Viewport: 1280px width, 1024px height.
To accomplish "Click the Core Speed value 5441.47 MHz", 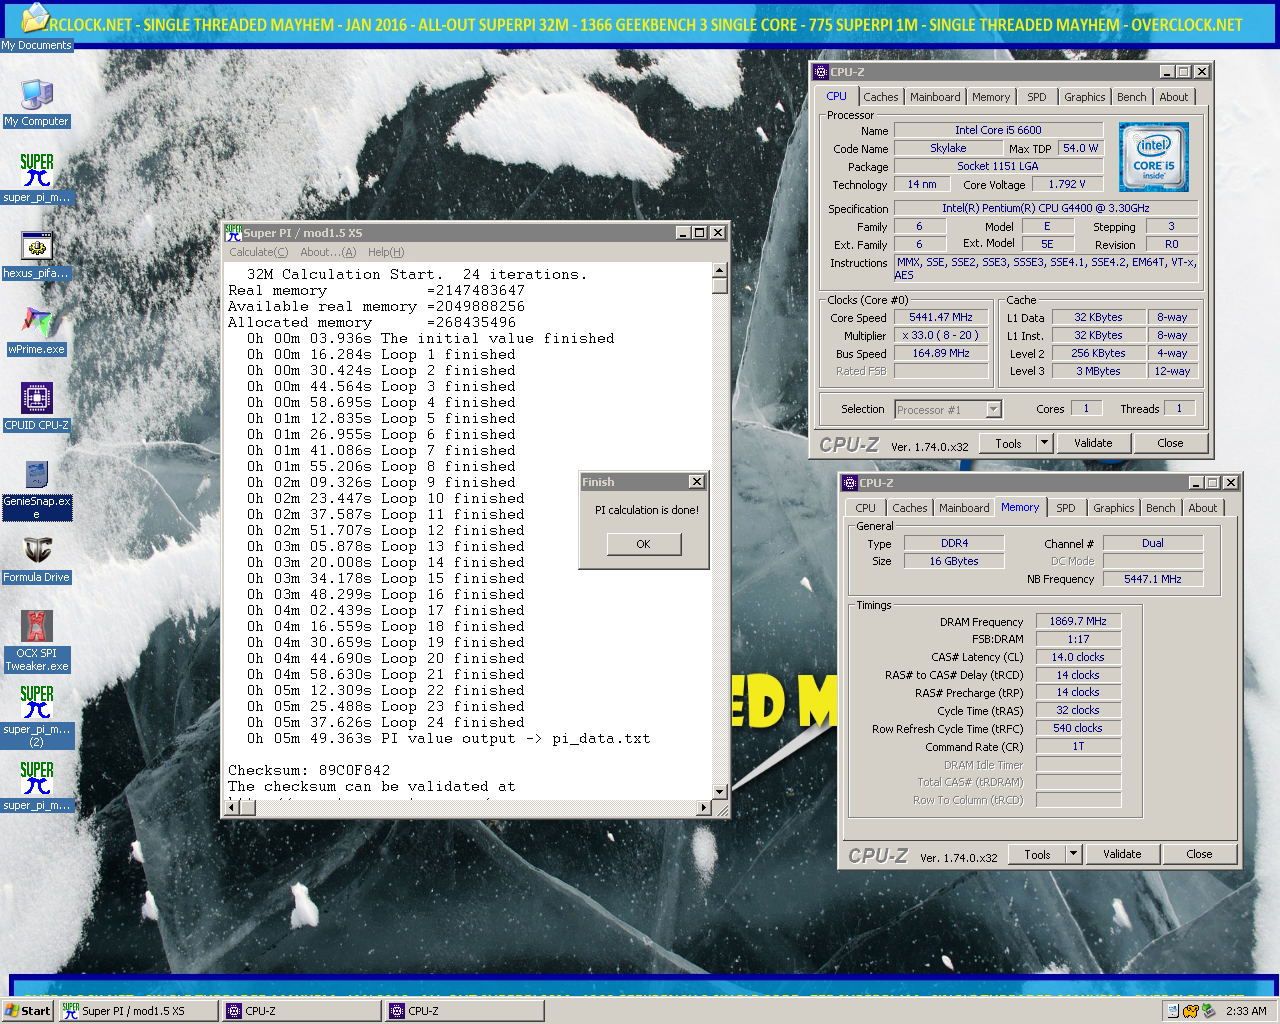I will click(x=941, y=317).
